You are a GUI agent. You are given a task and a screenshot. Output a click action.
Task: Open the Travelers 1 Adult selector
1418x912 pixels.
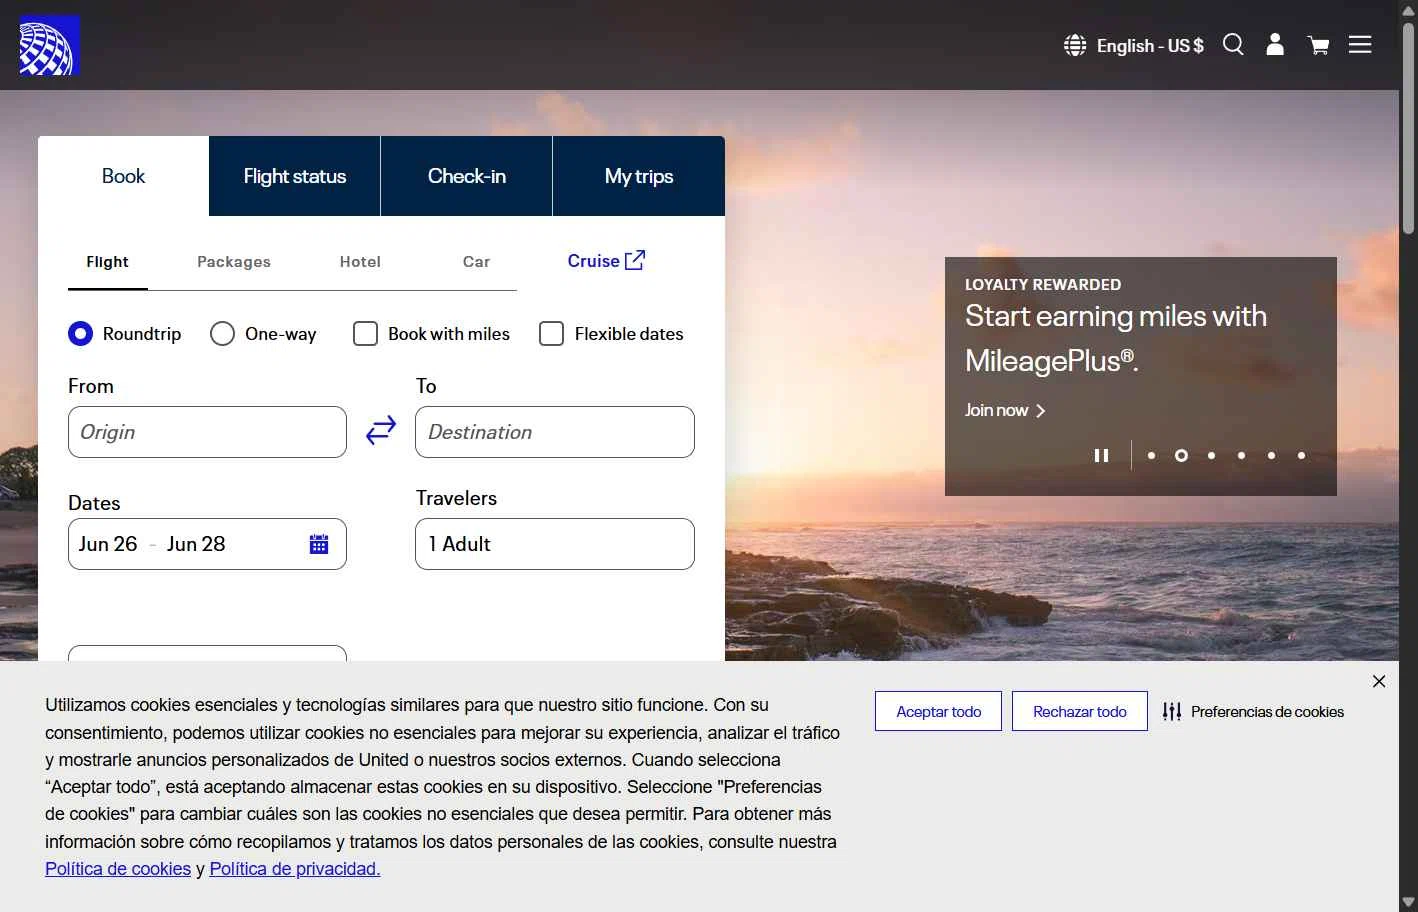tap(555, 544)
